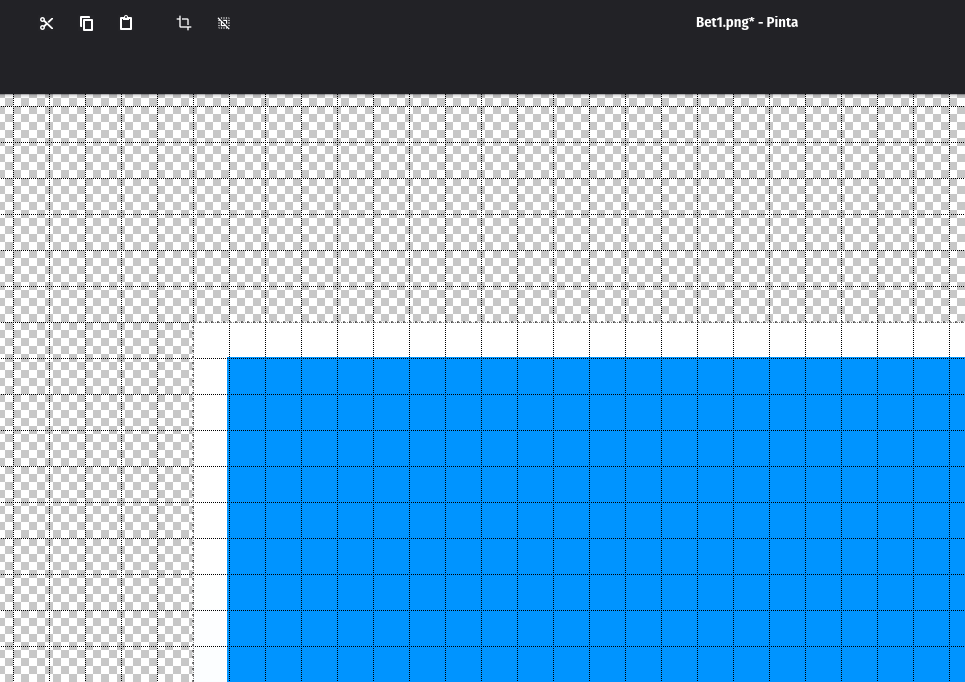The height and width of the screenshot is (682, 965).
Task: Click the Cut scissors icon
Action: pyautogui.click(x=46, y=23)
